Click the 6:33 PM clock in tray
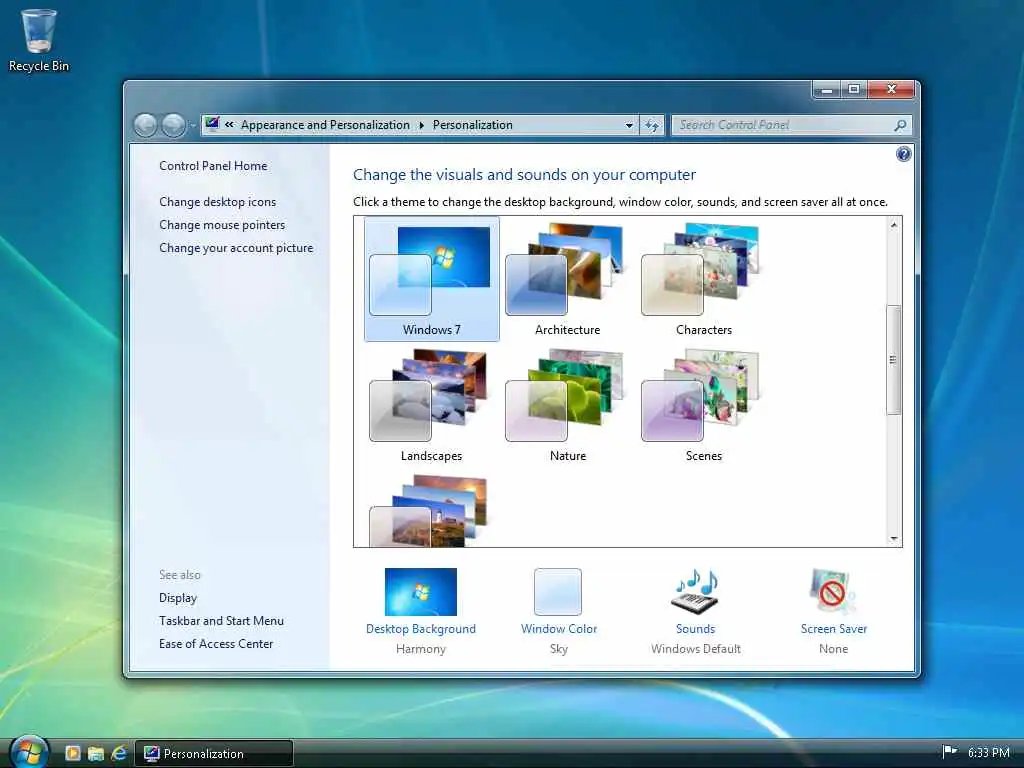Viewport: 1024px width, 768px height. point(988,752)
